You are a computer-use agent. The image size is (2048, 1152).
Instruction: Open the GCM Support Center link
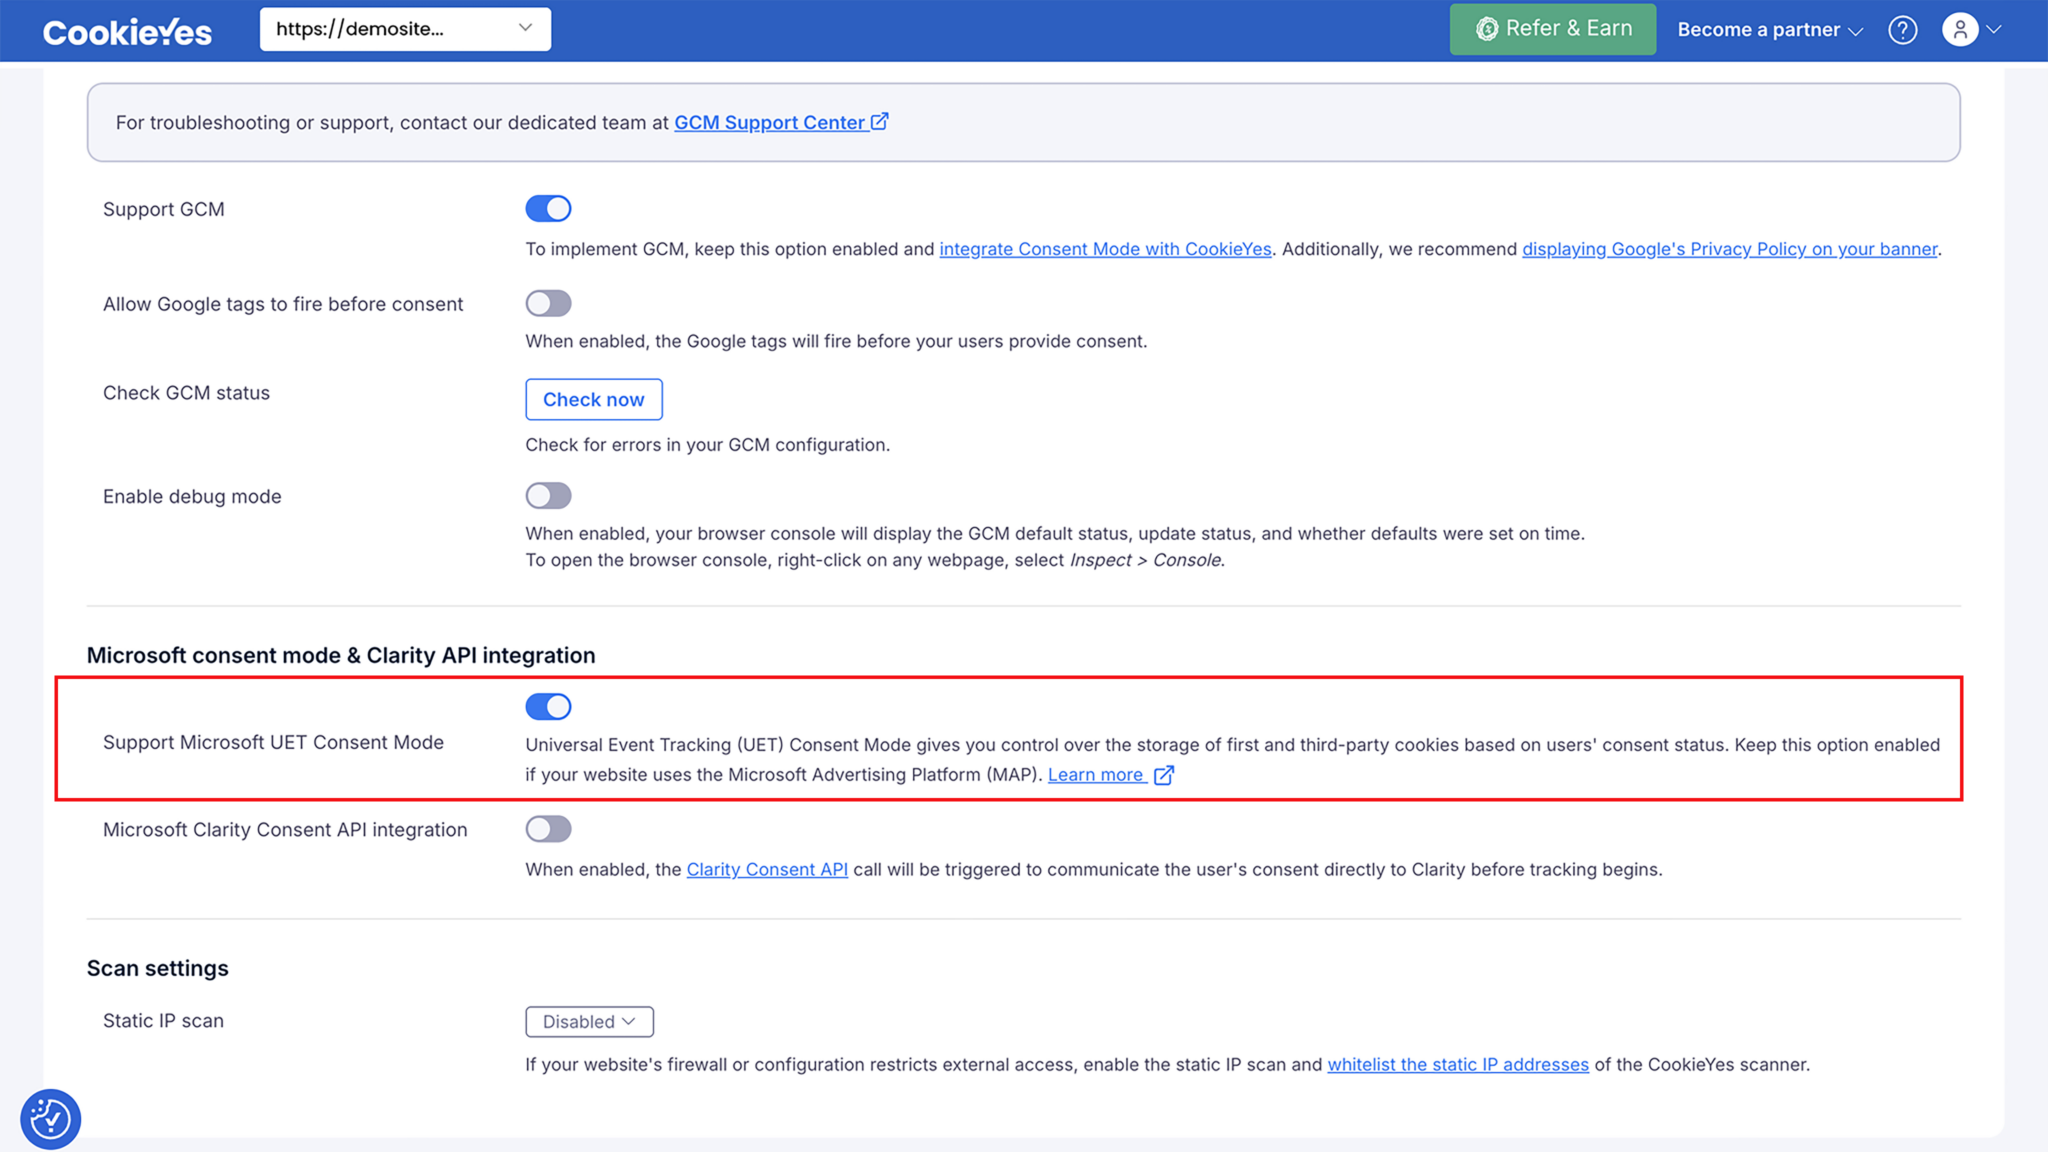tap(770, 122)
